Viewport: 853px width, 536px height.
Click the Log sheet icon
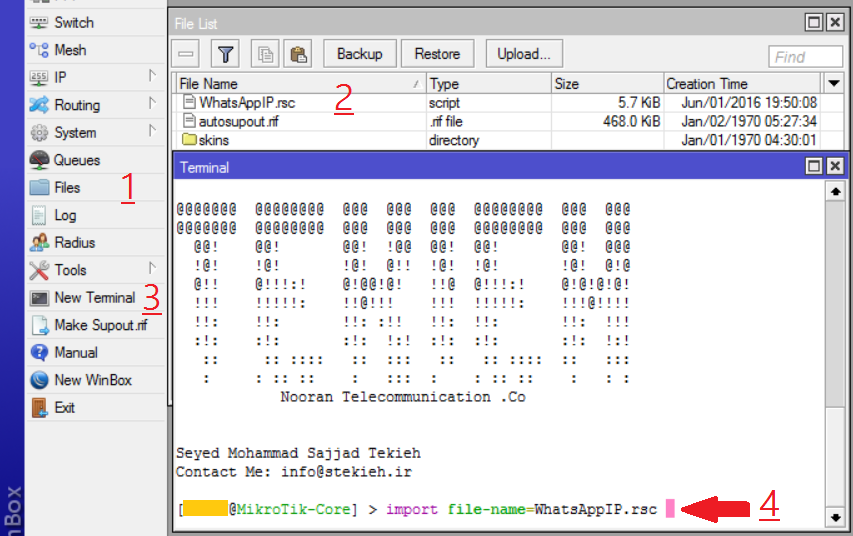pyautogui.click(x=39, y=215)
